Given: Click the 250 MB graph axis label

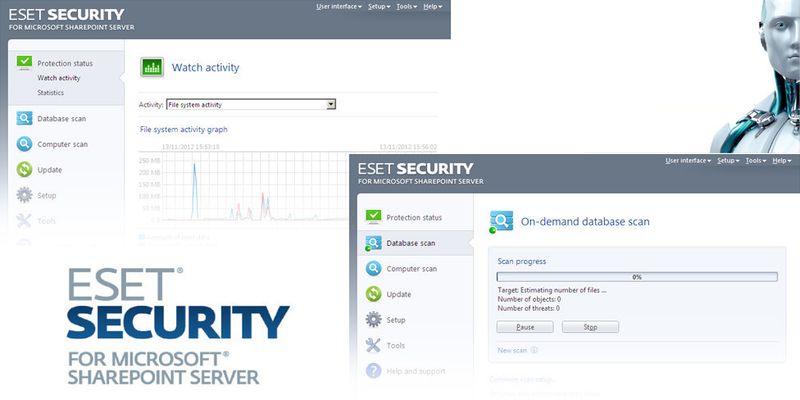Looking at the screenshot, I should (x=149, y=161).
